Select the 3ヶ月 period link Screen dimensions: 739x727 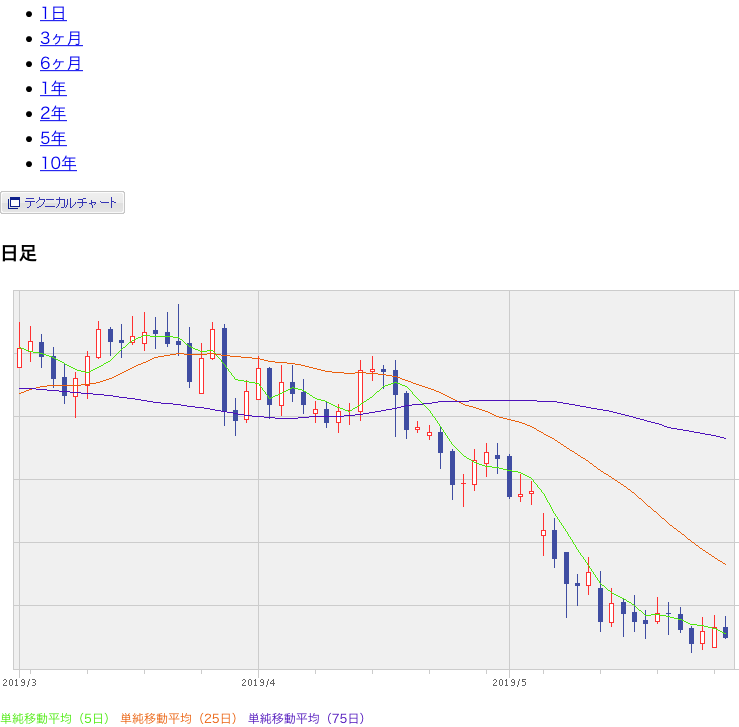click(x=61, y=39)
